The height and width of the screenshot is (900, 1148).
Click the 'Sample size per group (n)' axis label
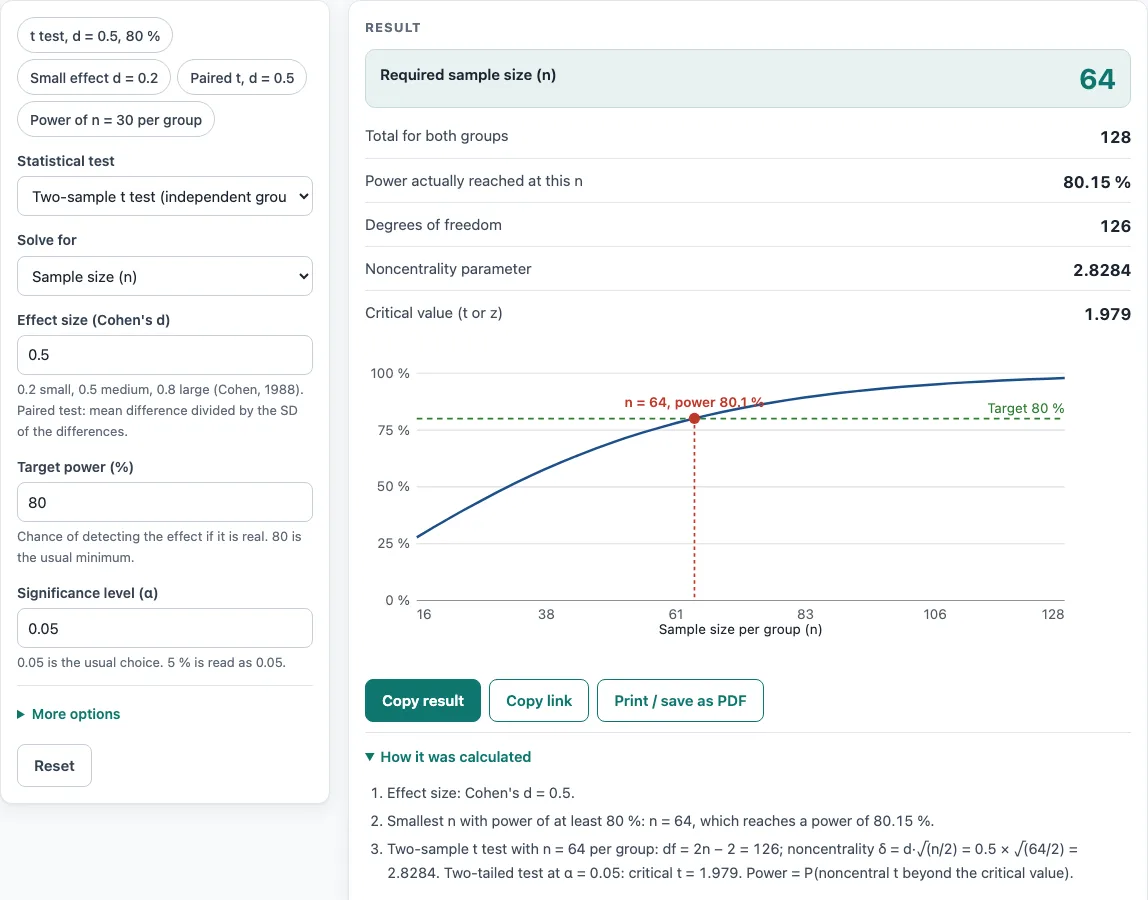coord(740,630)
